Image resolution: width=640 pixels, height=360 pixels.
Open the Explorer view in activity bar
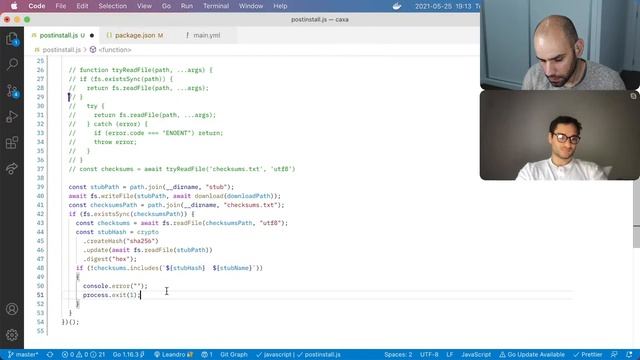point(12,39)
